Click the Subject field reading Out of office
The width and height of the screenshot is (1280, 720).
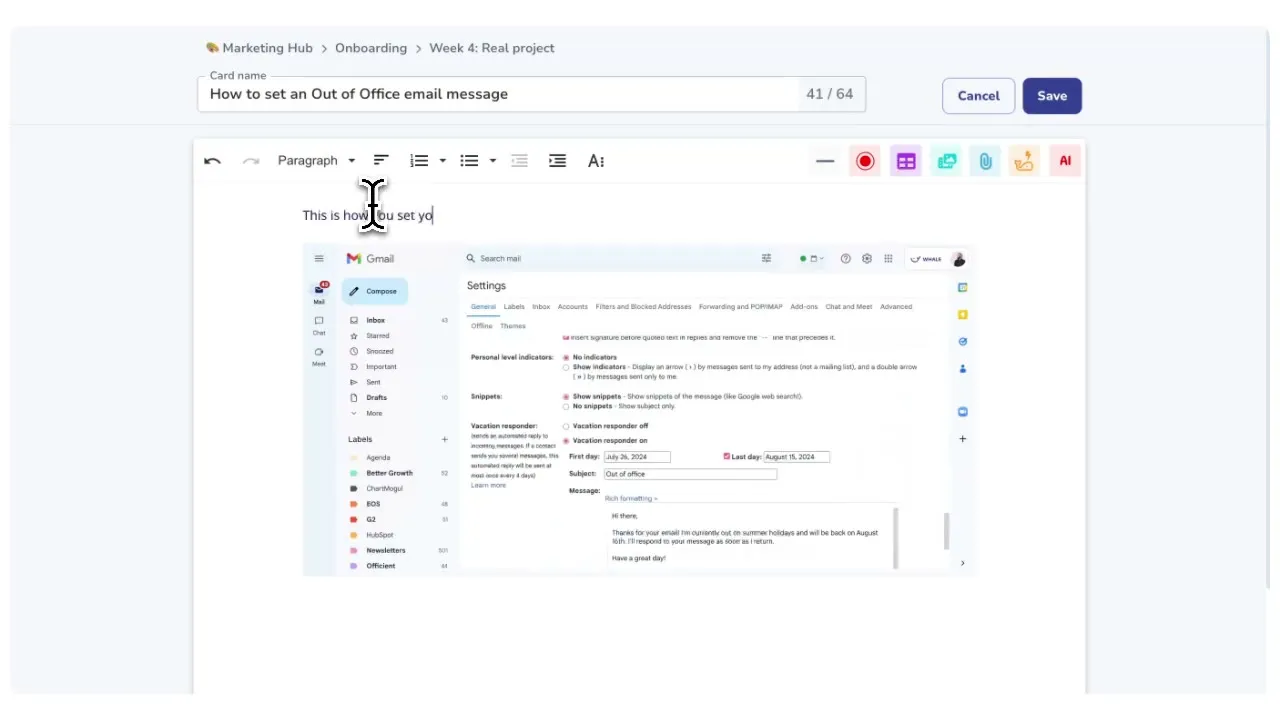tap(690, 474)
